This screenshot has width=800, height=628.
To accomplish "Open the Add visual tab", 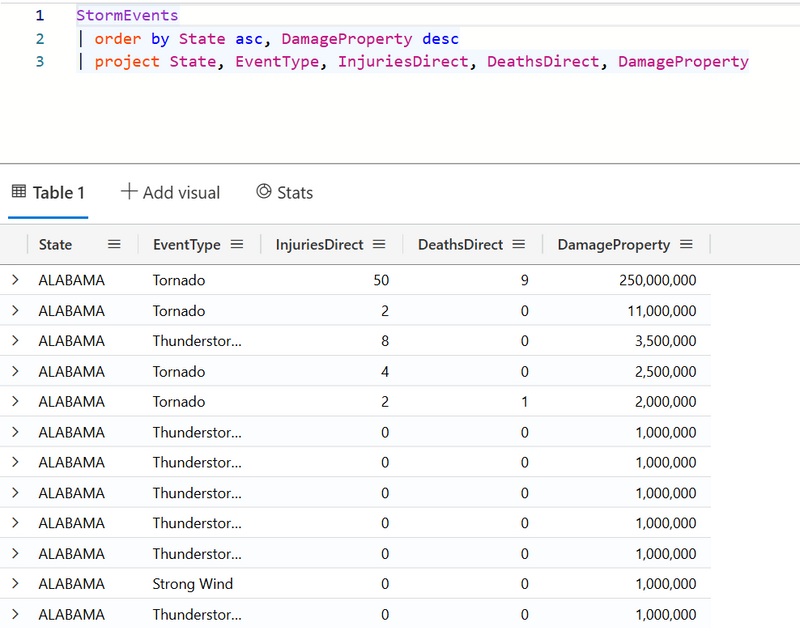I will tap(170, 193).
